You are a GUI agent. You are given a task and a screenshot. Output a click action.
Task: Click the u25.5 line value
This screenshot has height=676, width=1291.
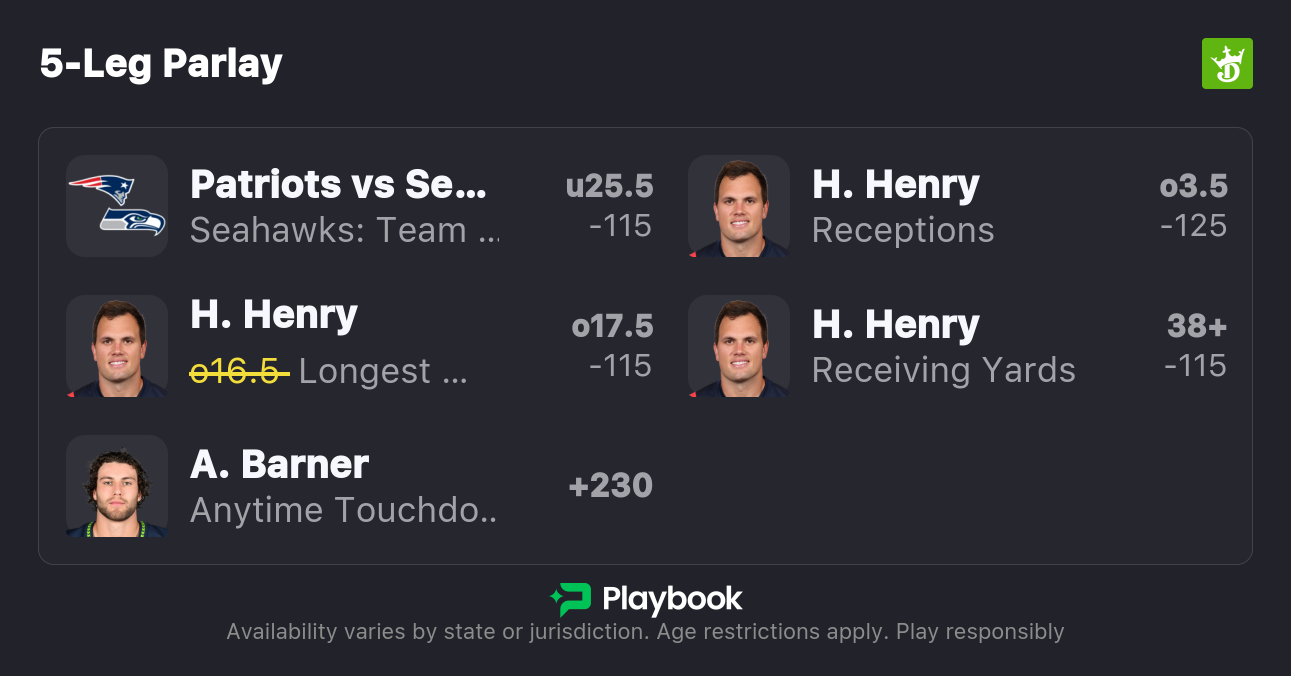609,186
